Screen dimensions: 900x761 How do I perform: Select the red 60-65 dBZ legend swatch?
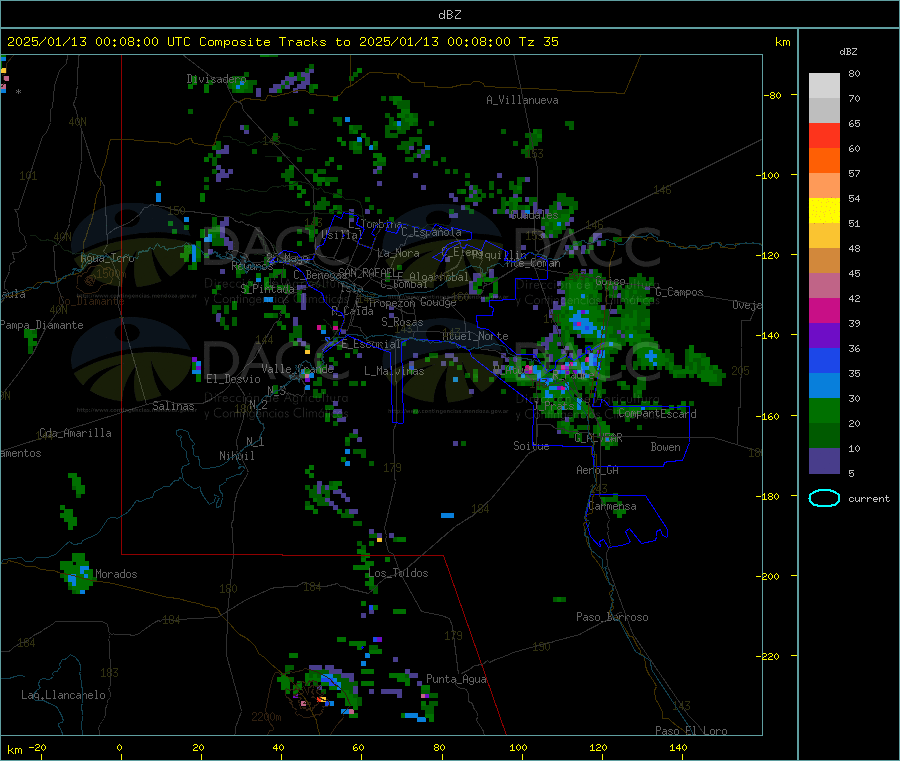pyautogui.click(x=824, y=135)
